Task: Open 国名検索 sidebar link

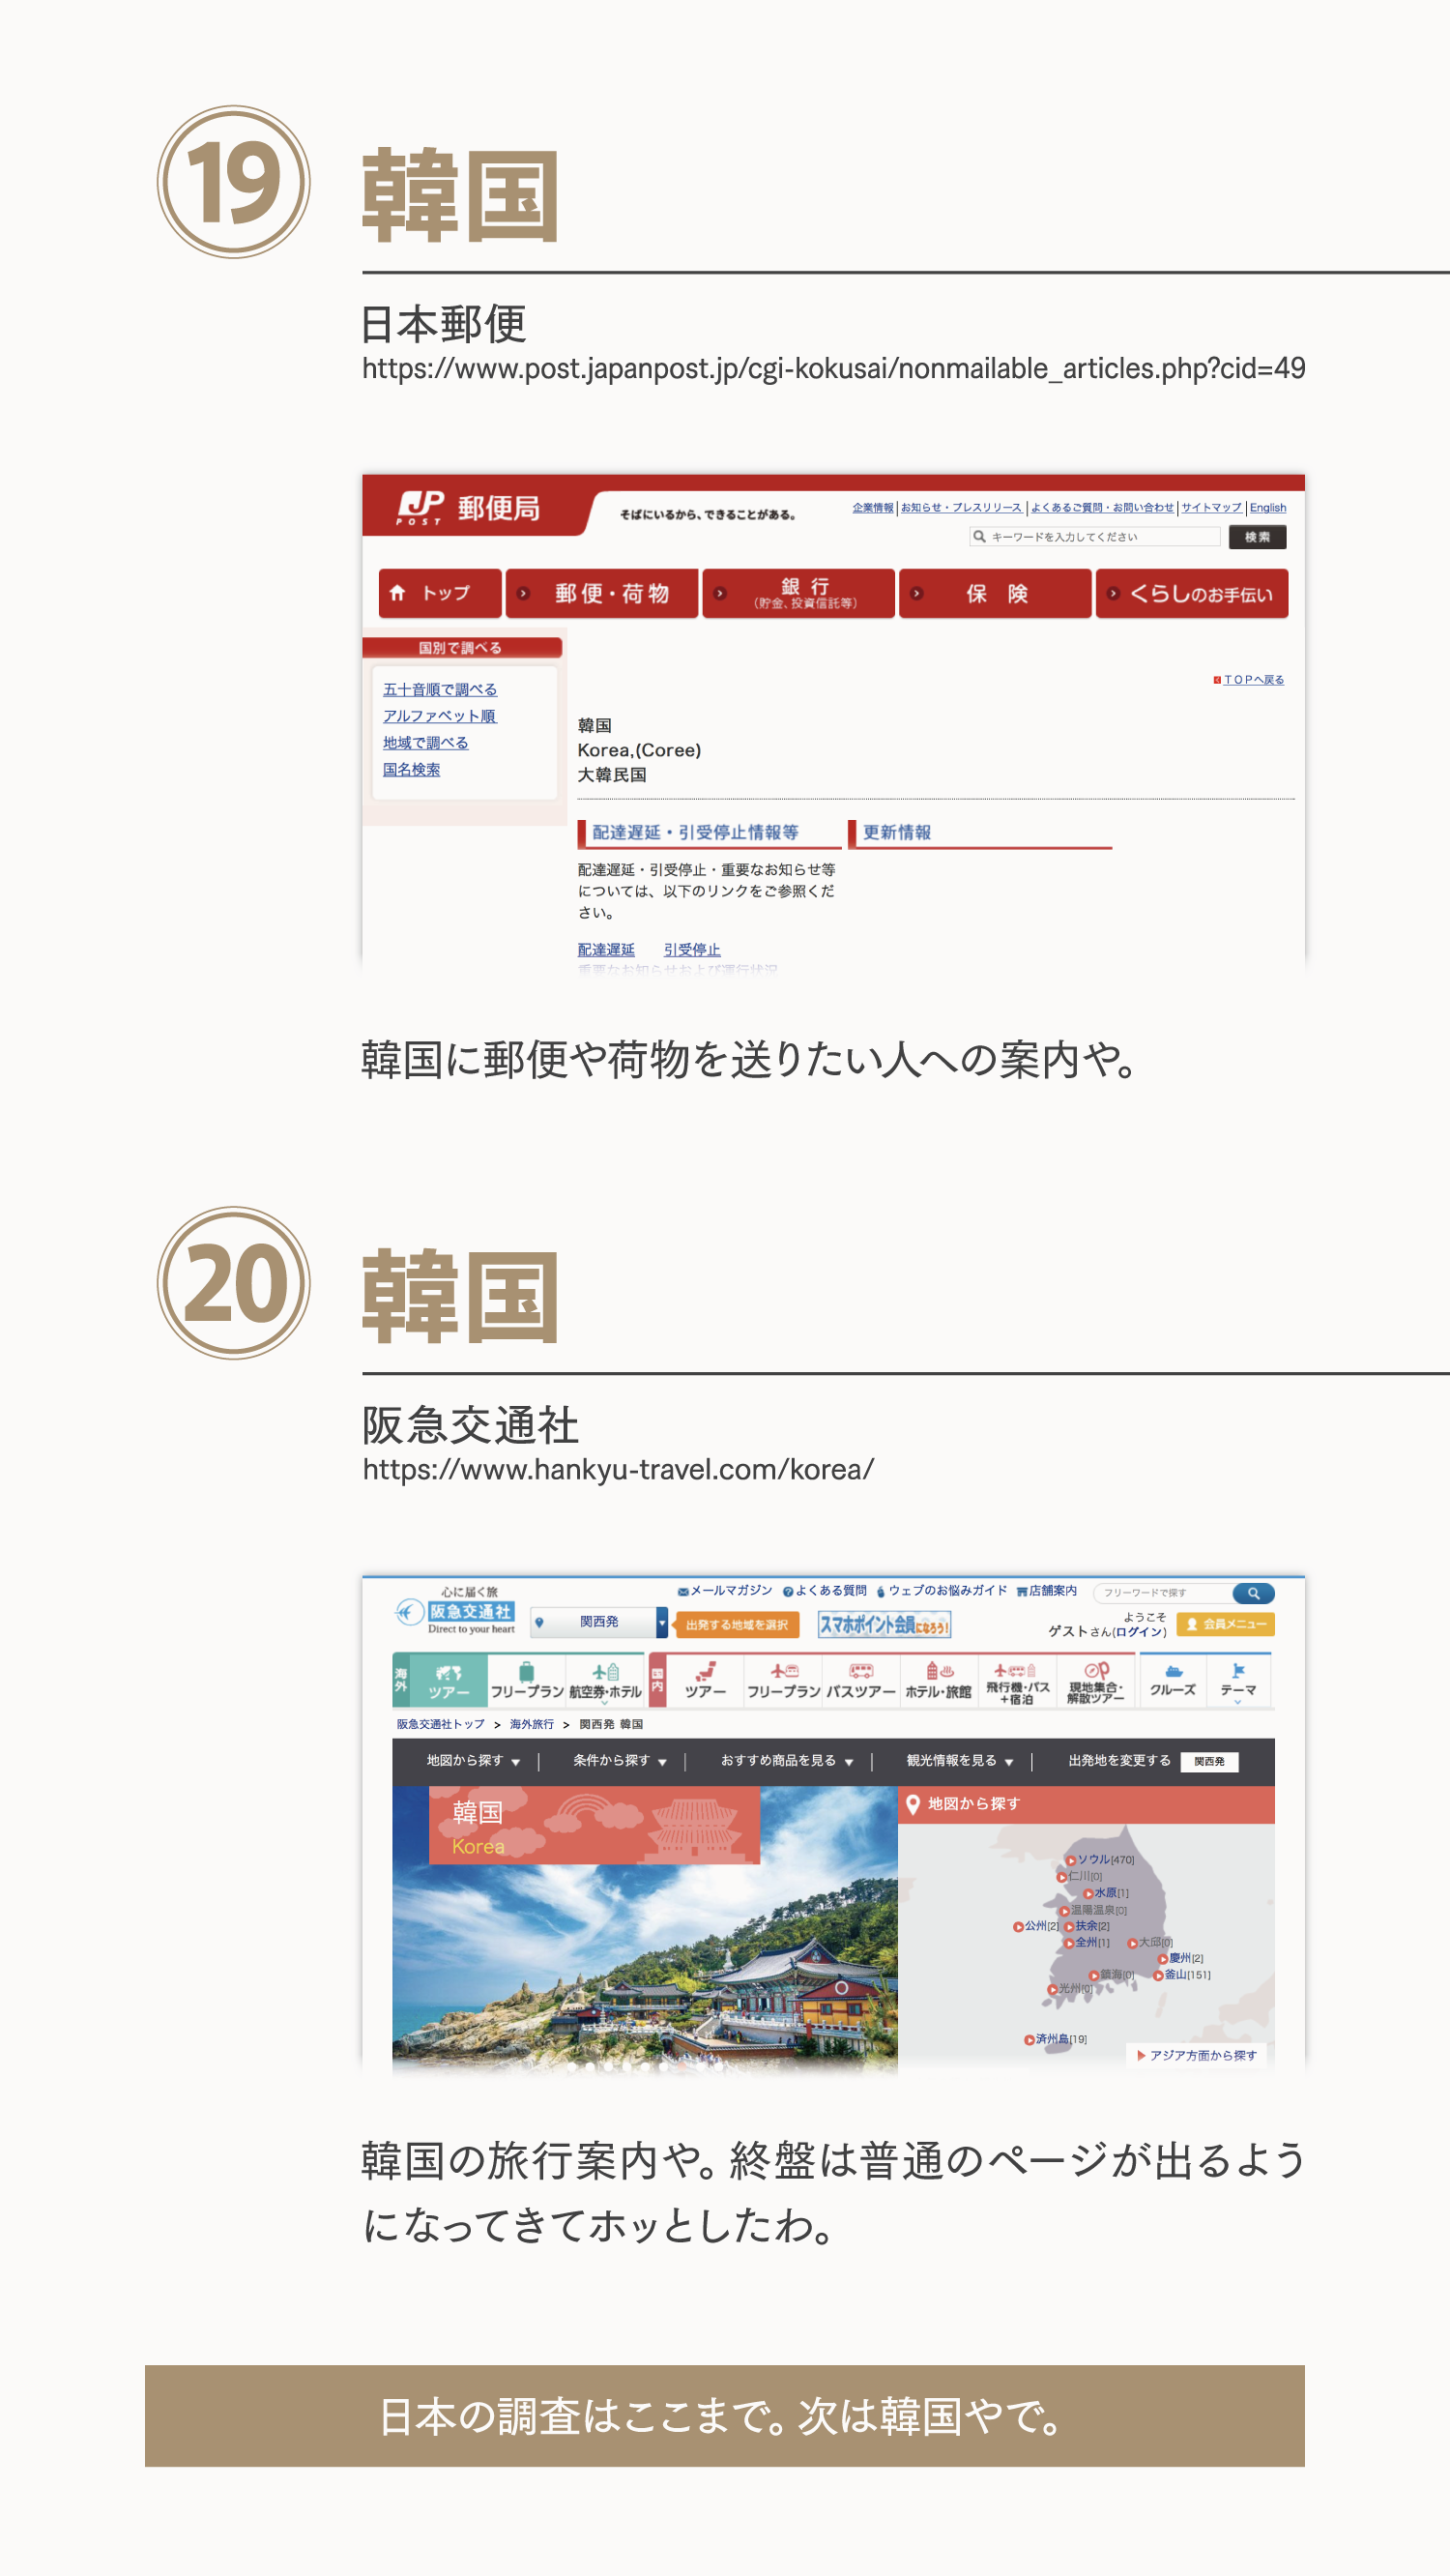Action: 411,770
